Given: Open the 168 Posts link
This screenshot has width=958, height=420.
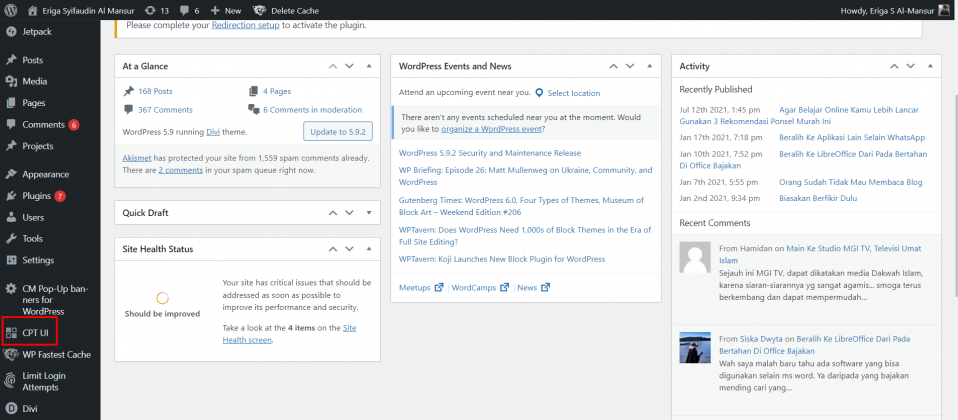Looking at the screenshot, I should click(155, 91).
